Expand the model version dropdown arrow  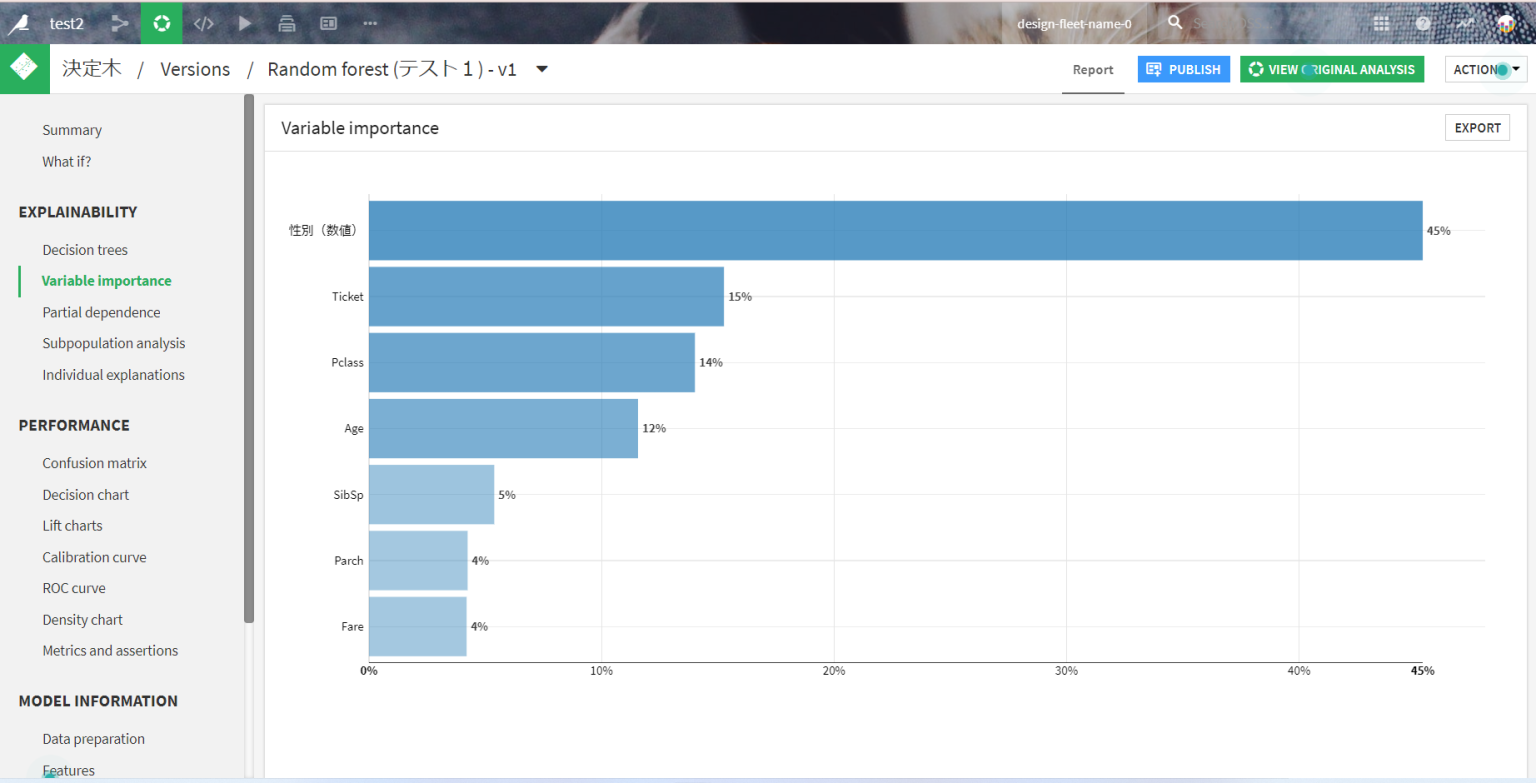pos(541,69)
